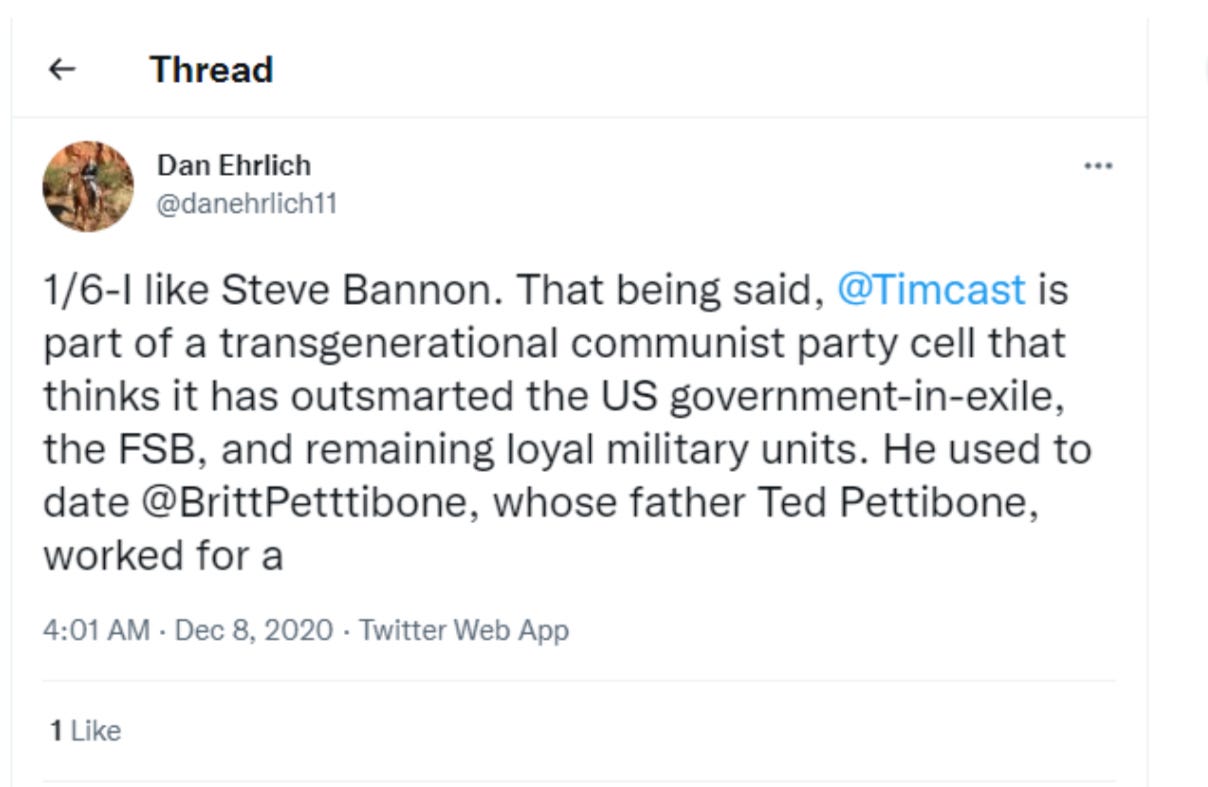The height and width of the screenshot is (787, 1208).
Task: Click the back arrow icon
Action: coord(62,70)
